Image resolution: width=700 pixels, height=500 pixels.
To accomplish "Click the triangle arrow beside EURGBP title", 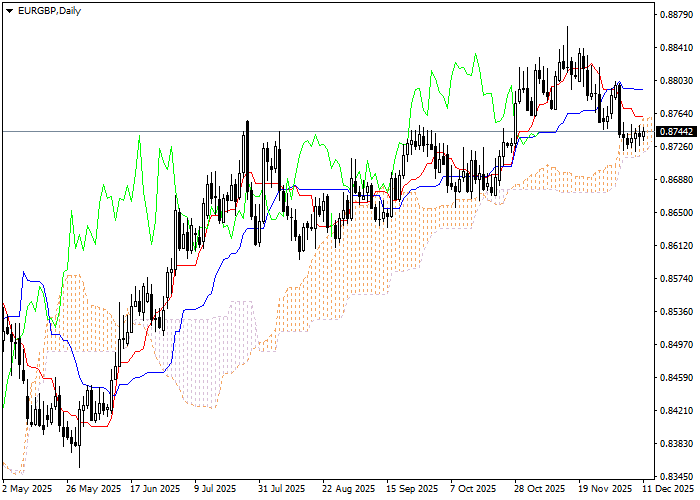I will (x=9, y=10).
